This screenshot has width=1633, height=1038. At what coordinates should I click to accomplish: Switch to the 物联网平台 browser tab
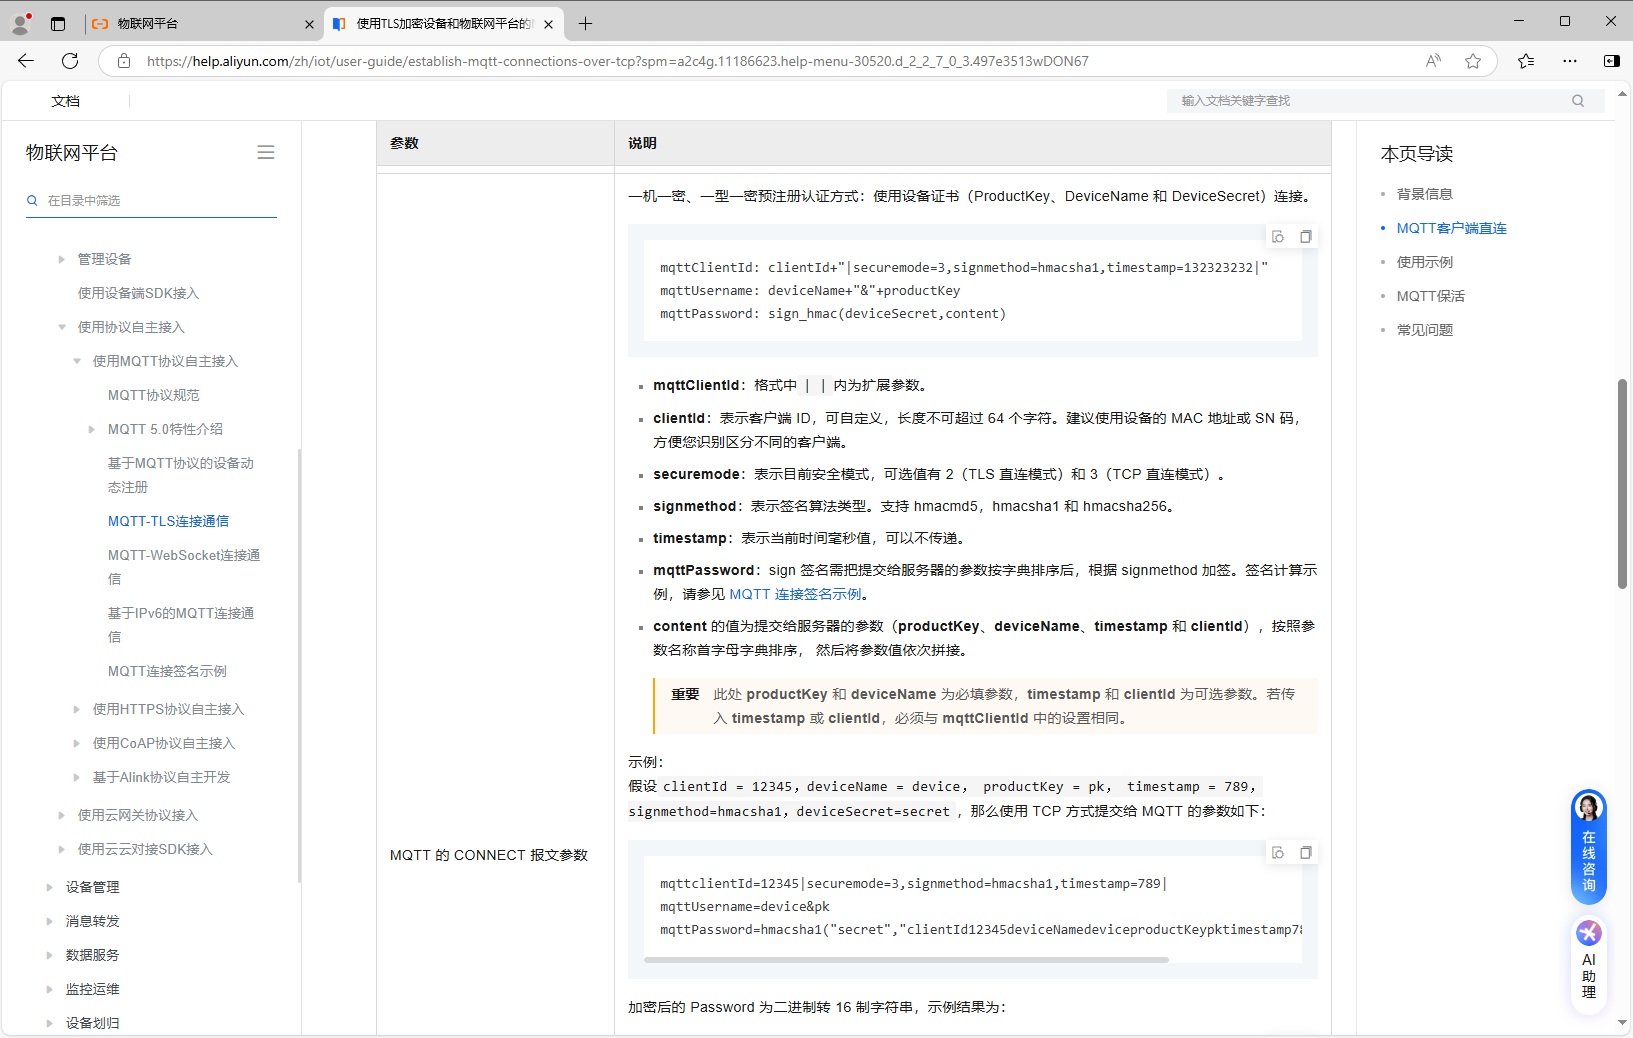tap(200, 24)
